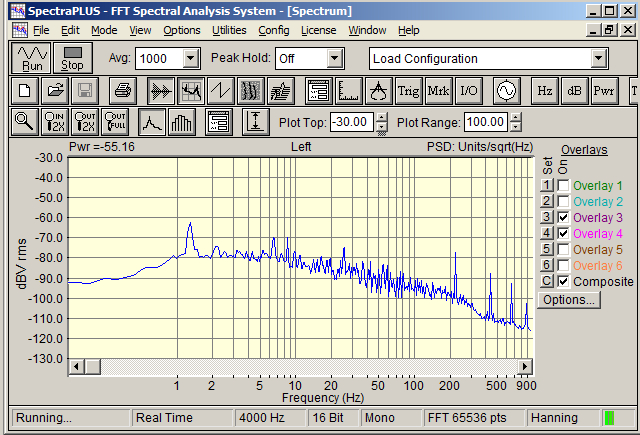Click the scrollbar right arrow under the plot

[x=525, y=367]
